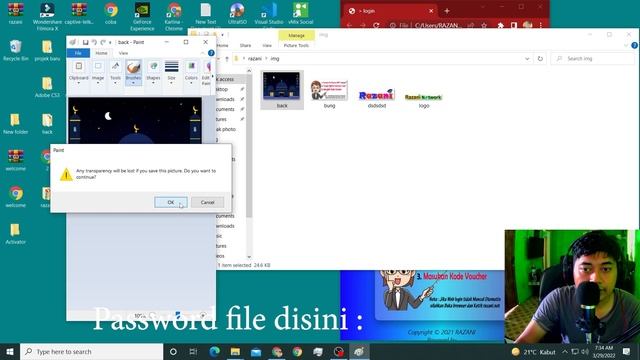Open the Shapes gallery in Paint

(153, 72)
